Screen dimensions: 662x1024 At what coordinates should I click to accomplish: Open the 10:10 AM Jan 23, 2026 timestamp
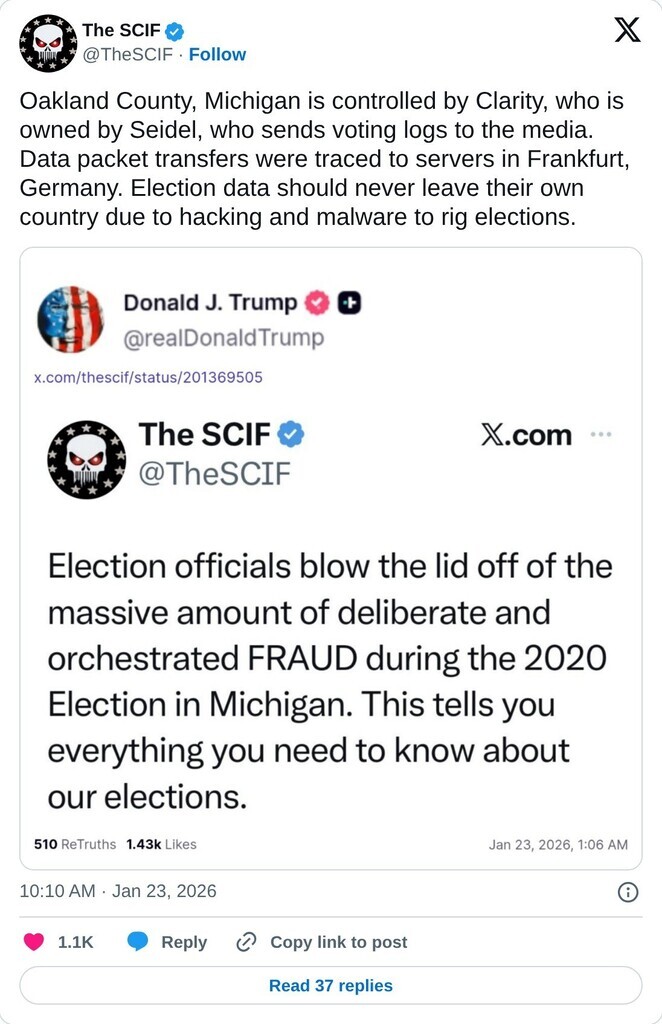[x=118, y=891]
